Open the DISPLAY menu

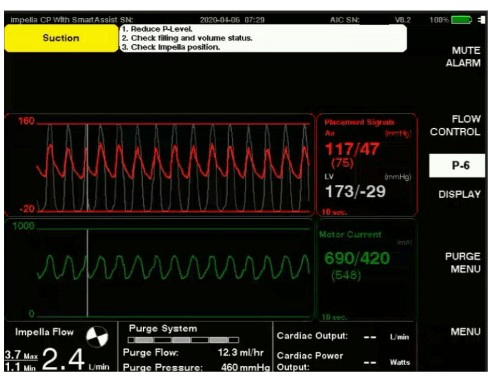tap(459, 194)
